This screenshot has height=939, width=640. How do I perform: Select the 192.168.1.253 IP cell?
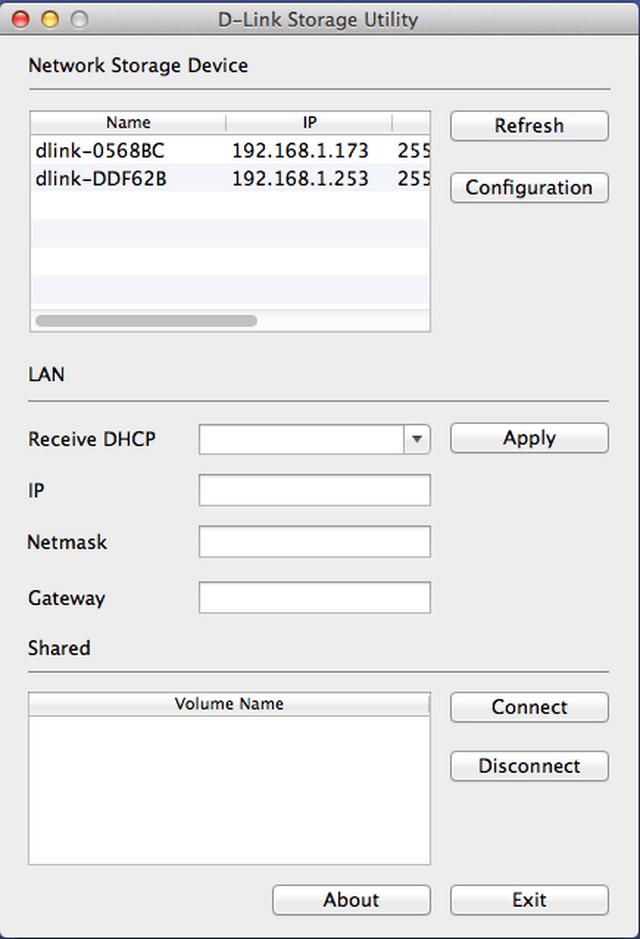point(300,178)
